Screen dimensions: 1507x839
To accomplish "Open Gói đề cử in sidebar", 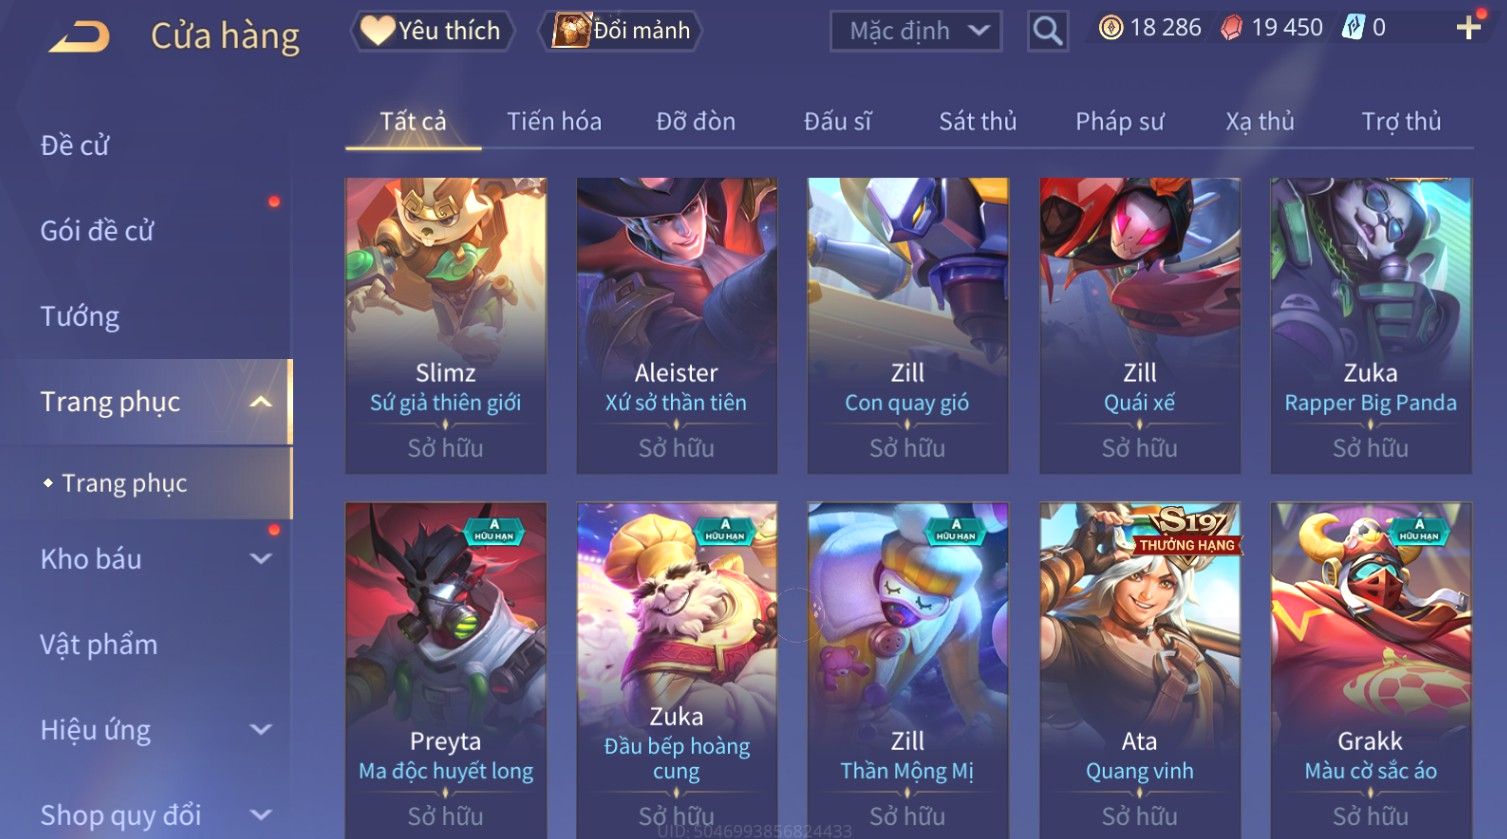I will coord(97,231).
